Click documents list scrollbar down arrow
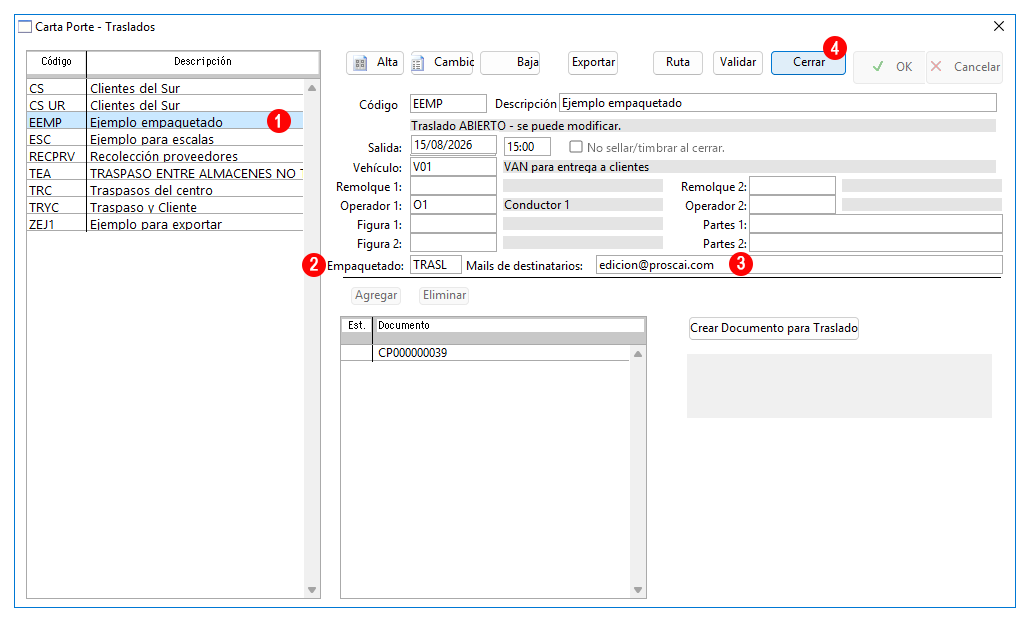Image resolution: width=1032 pixels, height=619 pixels. (637, 590)
